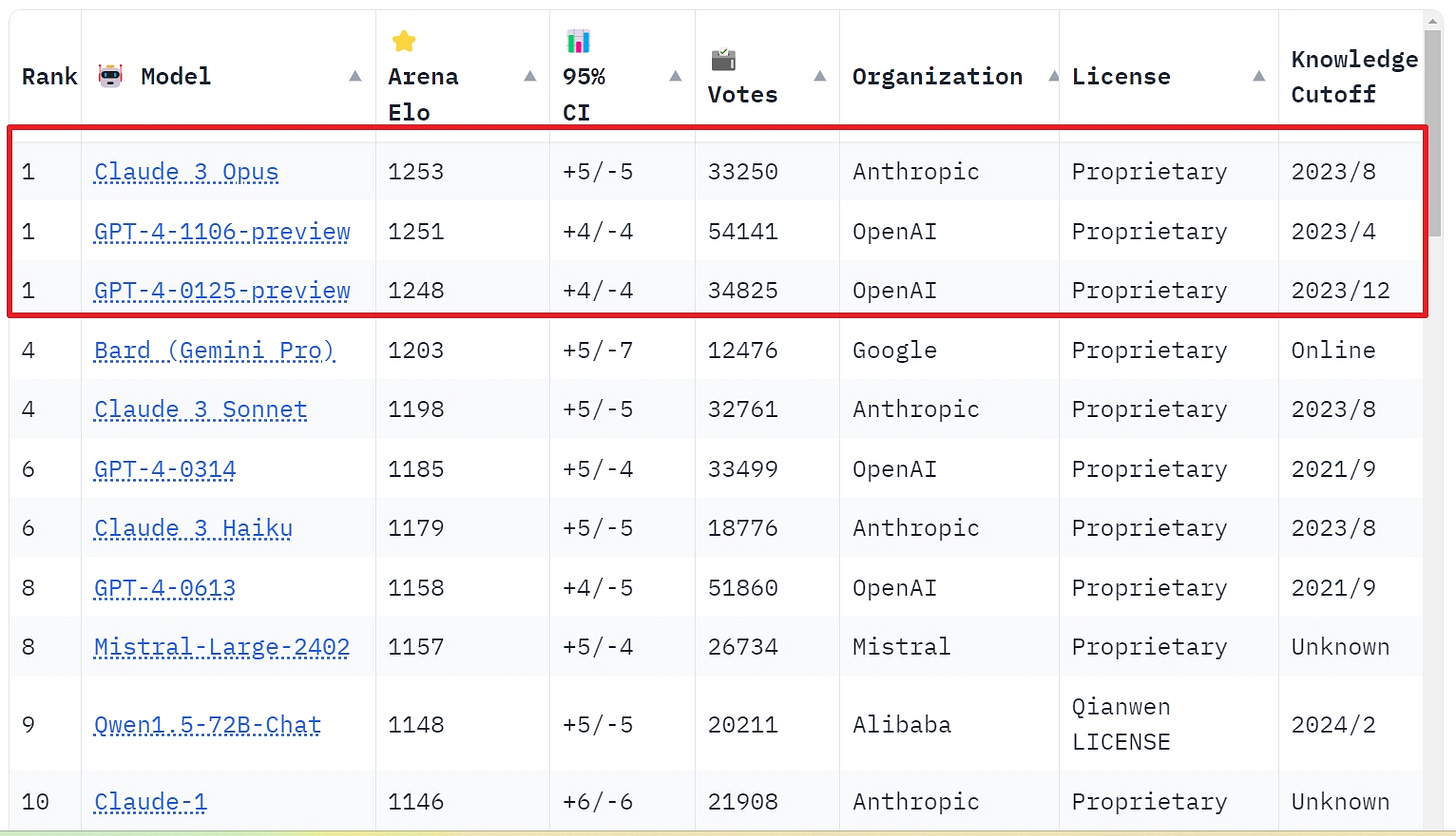Click the Knowledge Cutoff column header

(1354, 77)
